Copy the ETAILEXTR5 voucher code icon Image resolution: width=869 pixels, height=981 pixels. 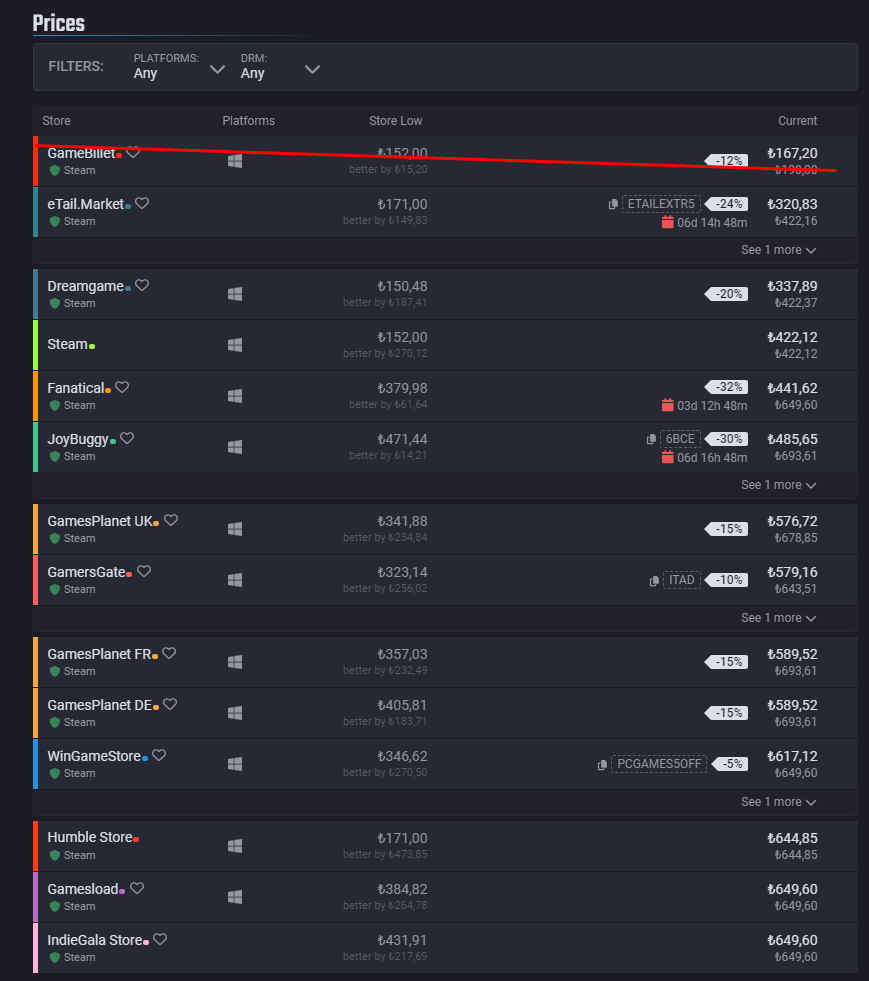coord(614,204)
